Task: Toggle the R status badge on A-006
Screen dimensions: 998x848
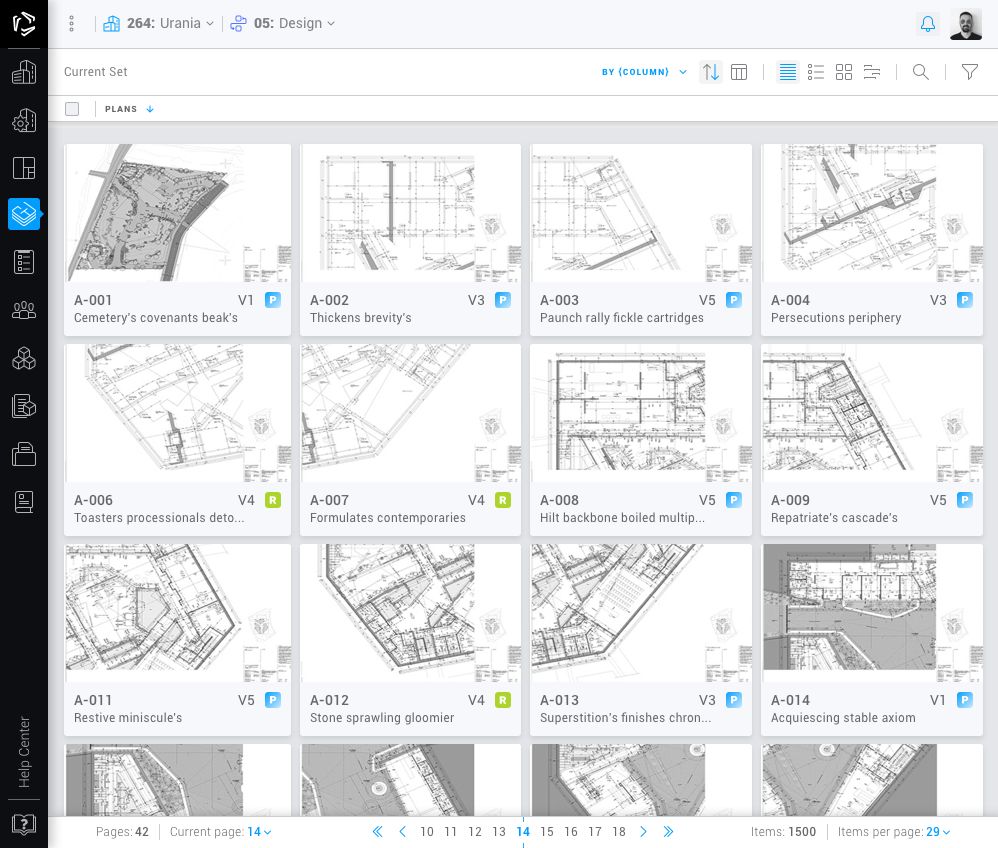Action: [273, 500]
